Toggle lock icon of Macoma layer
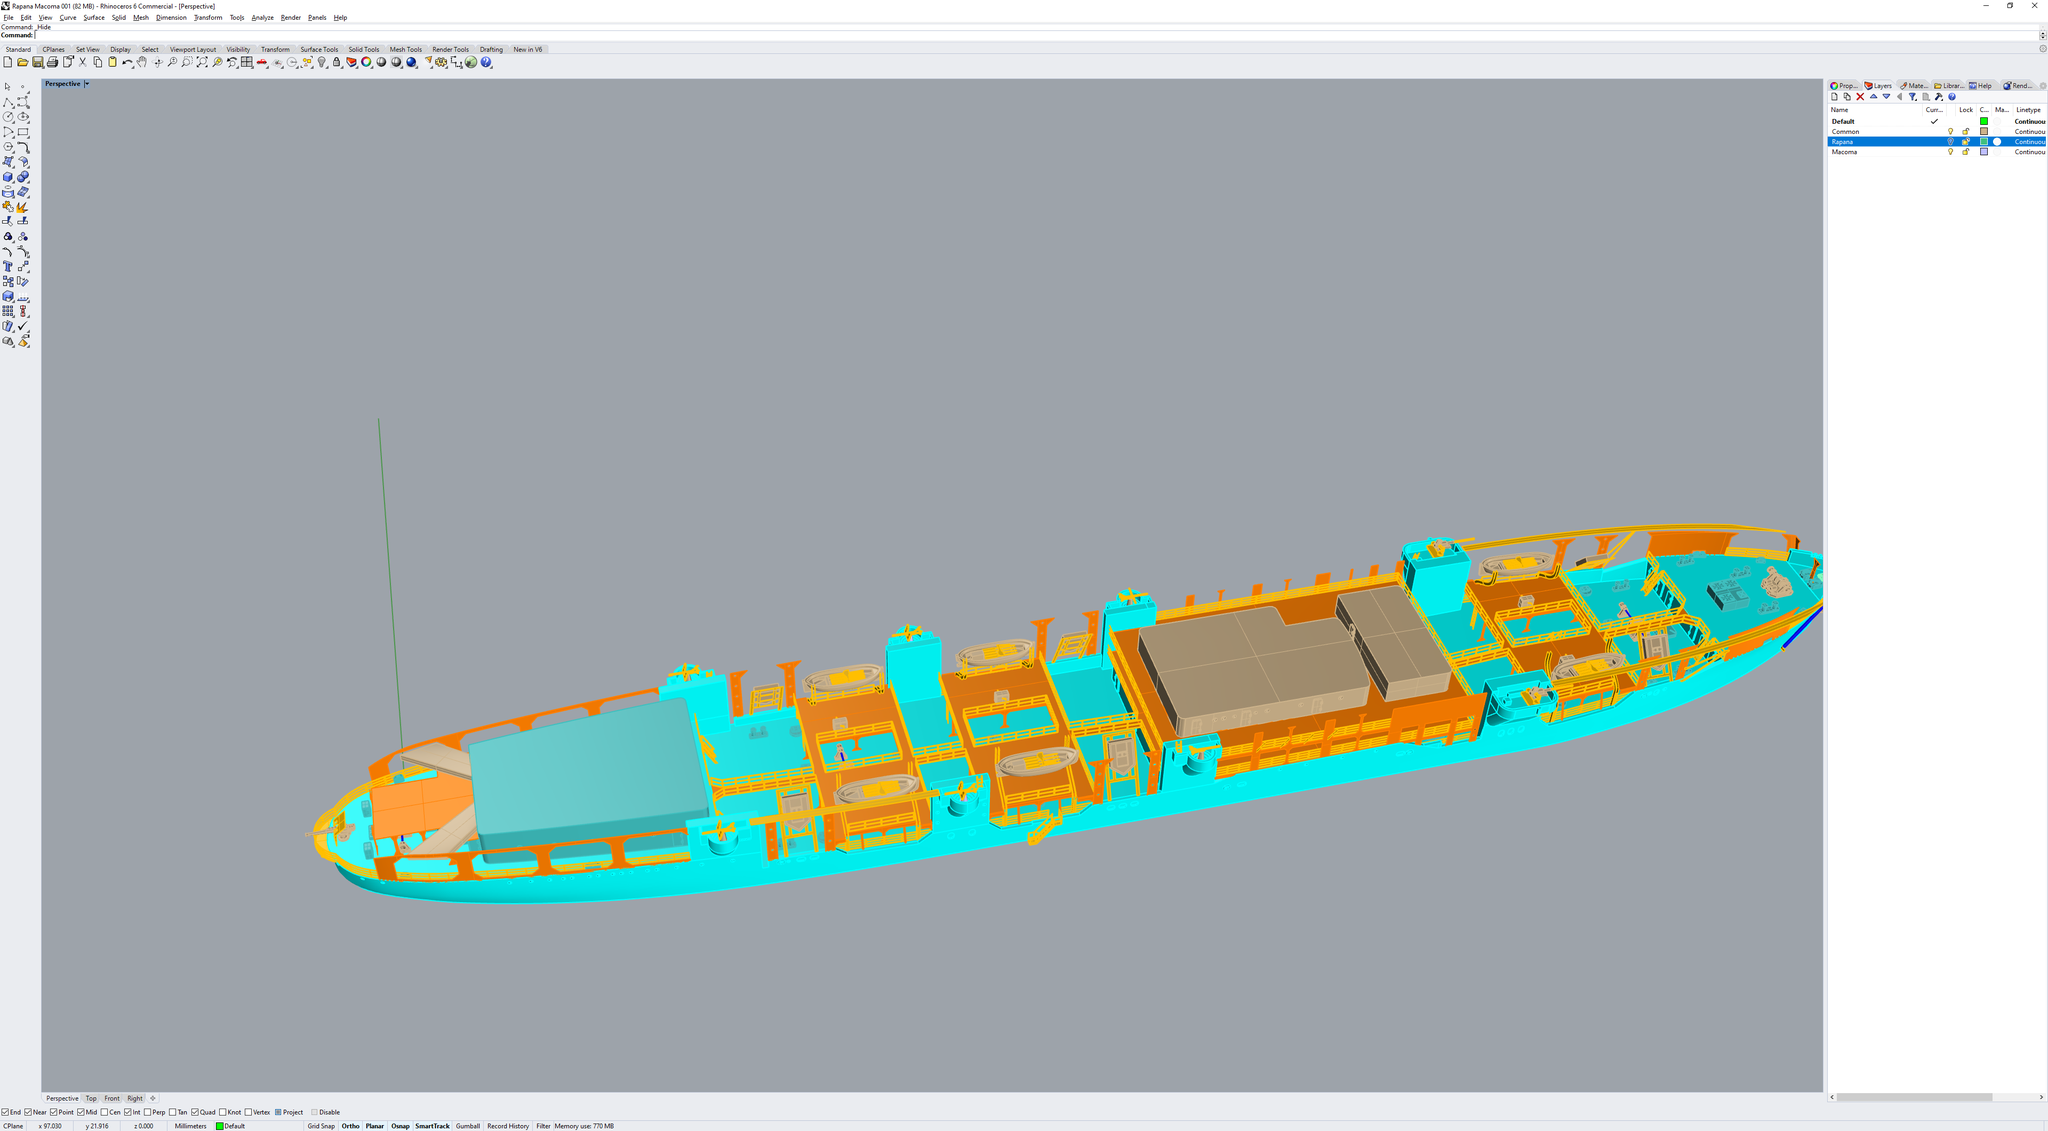The height and width of the screenshot is (1131, 2048). (x=1966, y=152)
